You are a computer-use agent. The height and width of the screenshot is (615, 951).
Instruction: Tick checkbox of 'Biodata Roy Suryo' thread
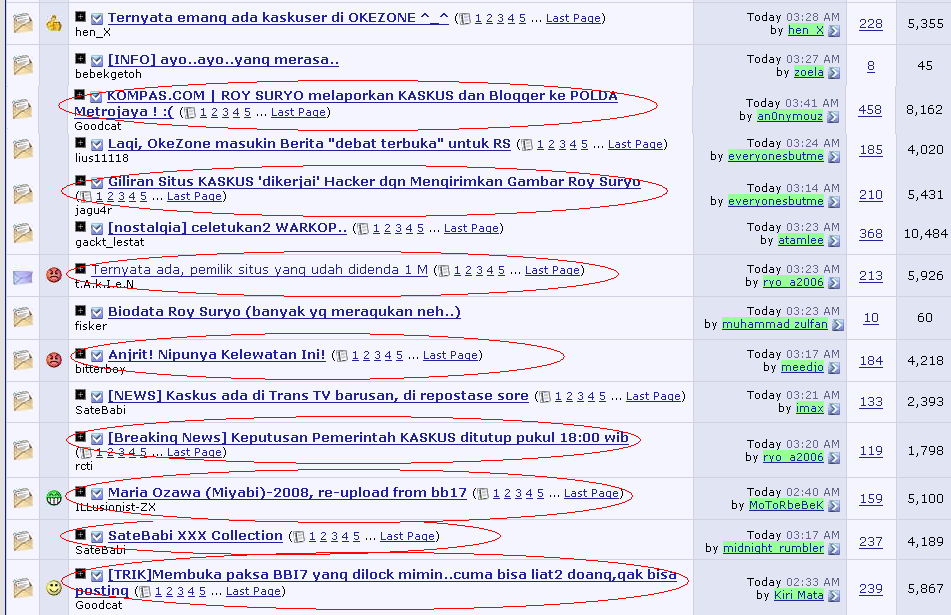(x=97, y=312)
